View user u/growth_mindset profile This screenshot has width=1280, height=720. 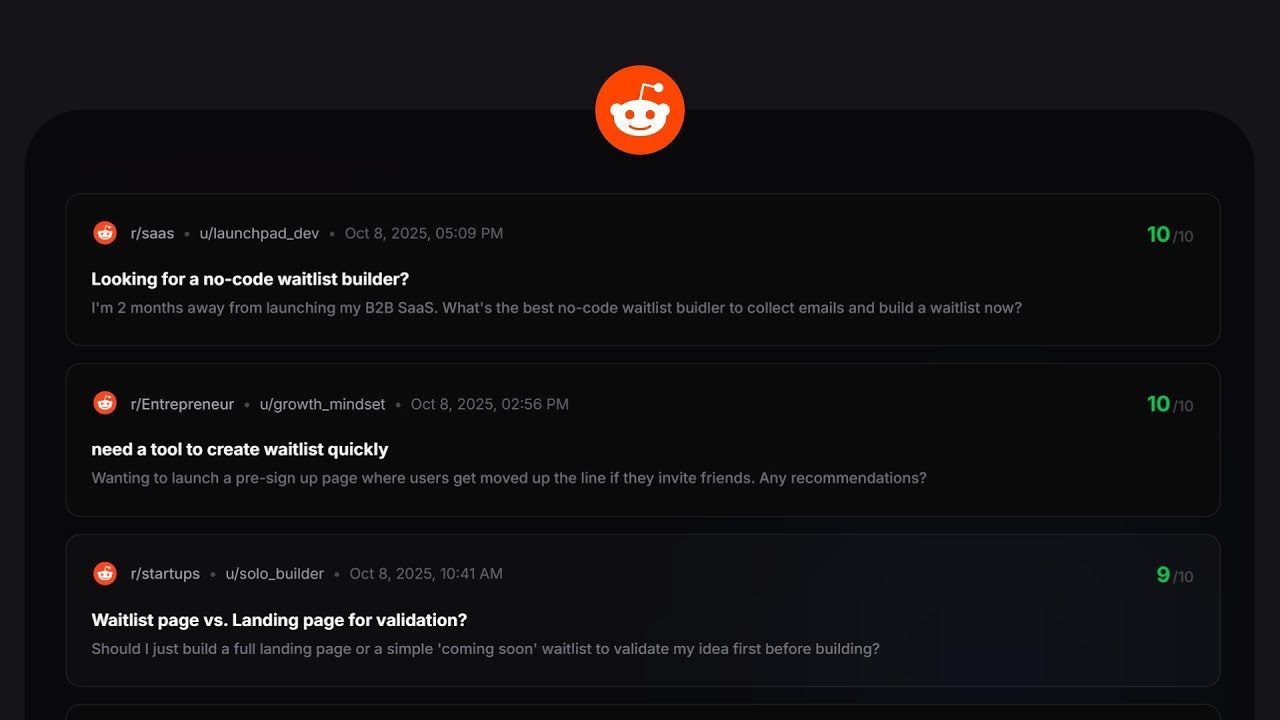click(x=322, y=404)
